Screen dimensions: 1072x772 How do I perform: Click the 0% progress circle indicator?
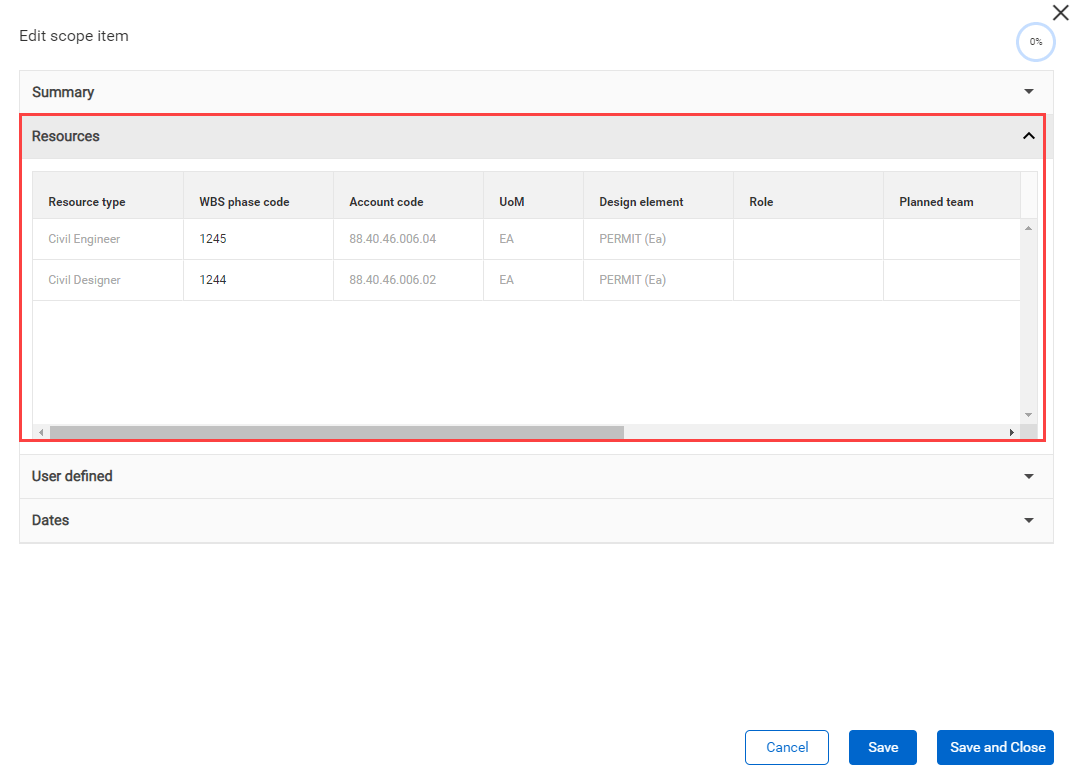tap(1036, 42)
